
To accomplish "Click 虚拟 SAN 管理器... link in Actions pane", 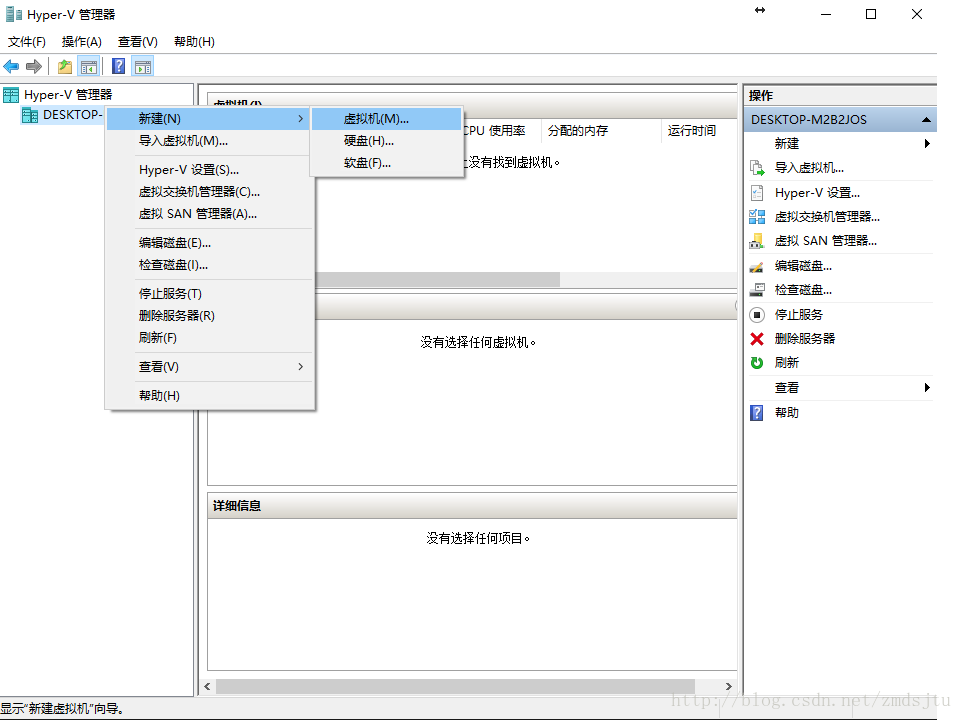I will pos(825,241).
